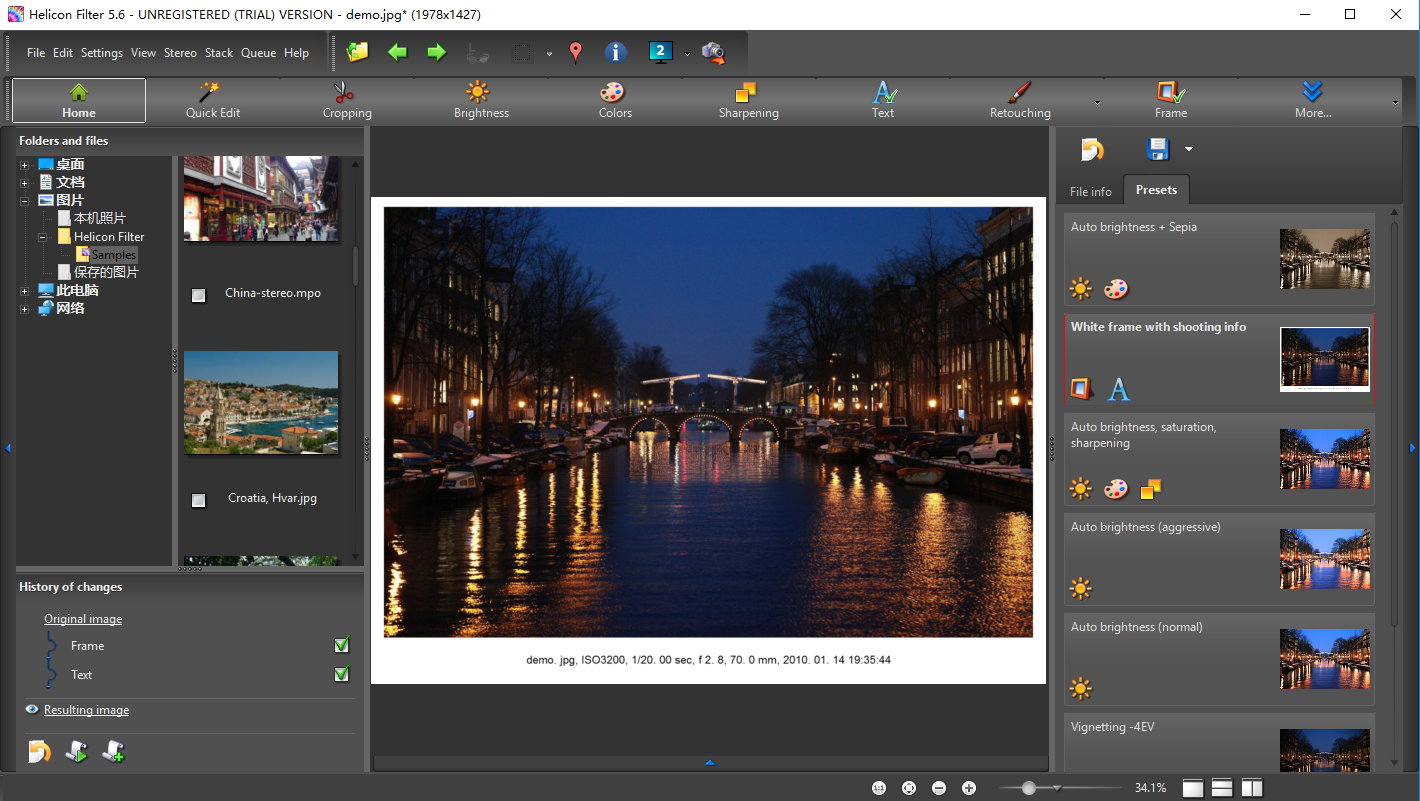The width and height of the screenshot is (1420, 801).
Task: Collapse the Helicon Filter folder node
Action: pyautogui.click(x=43, y=237)
